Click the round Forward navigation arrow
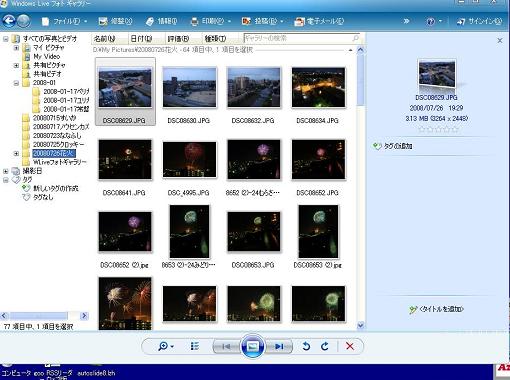510x380 pixels. (23, 21)
